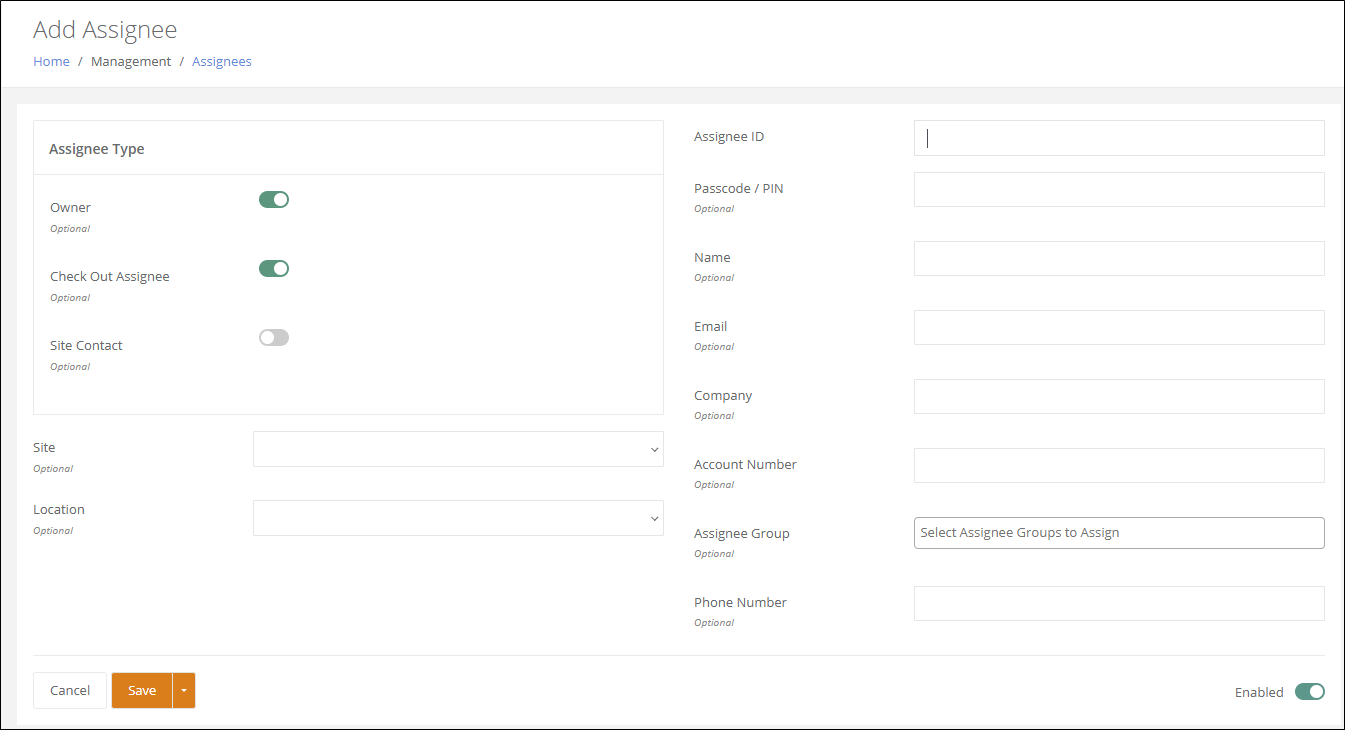1345x730 pixels.
Task: Open the Assignee Group selector
Action: [1119, 533]
